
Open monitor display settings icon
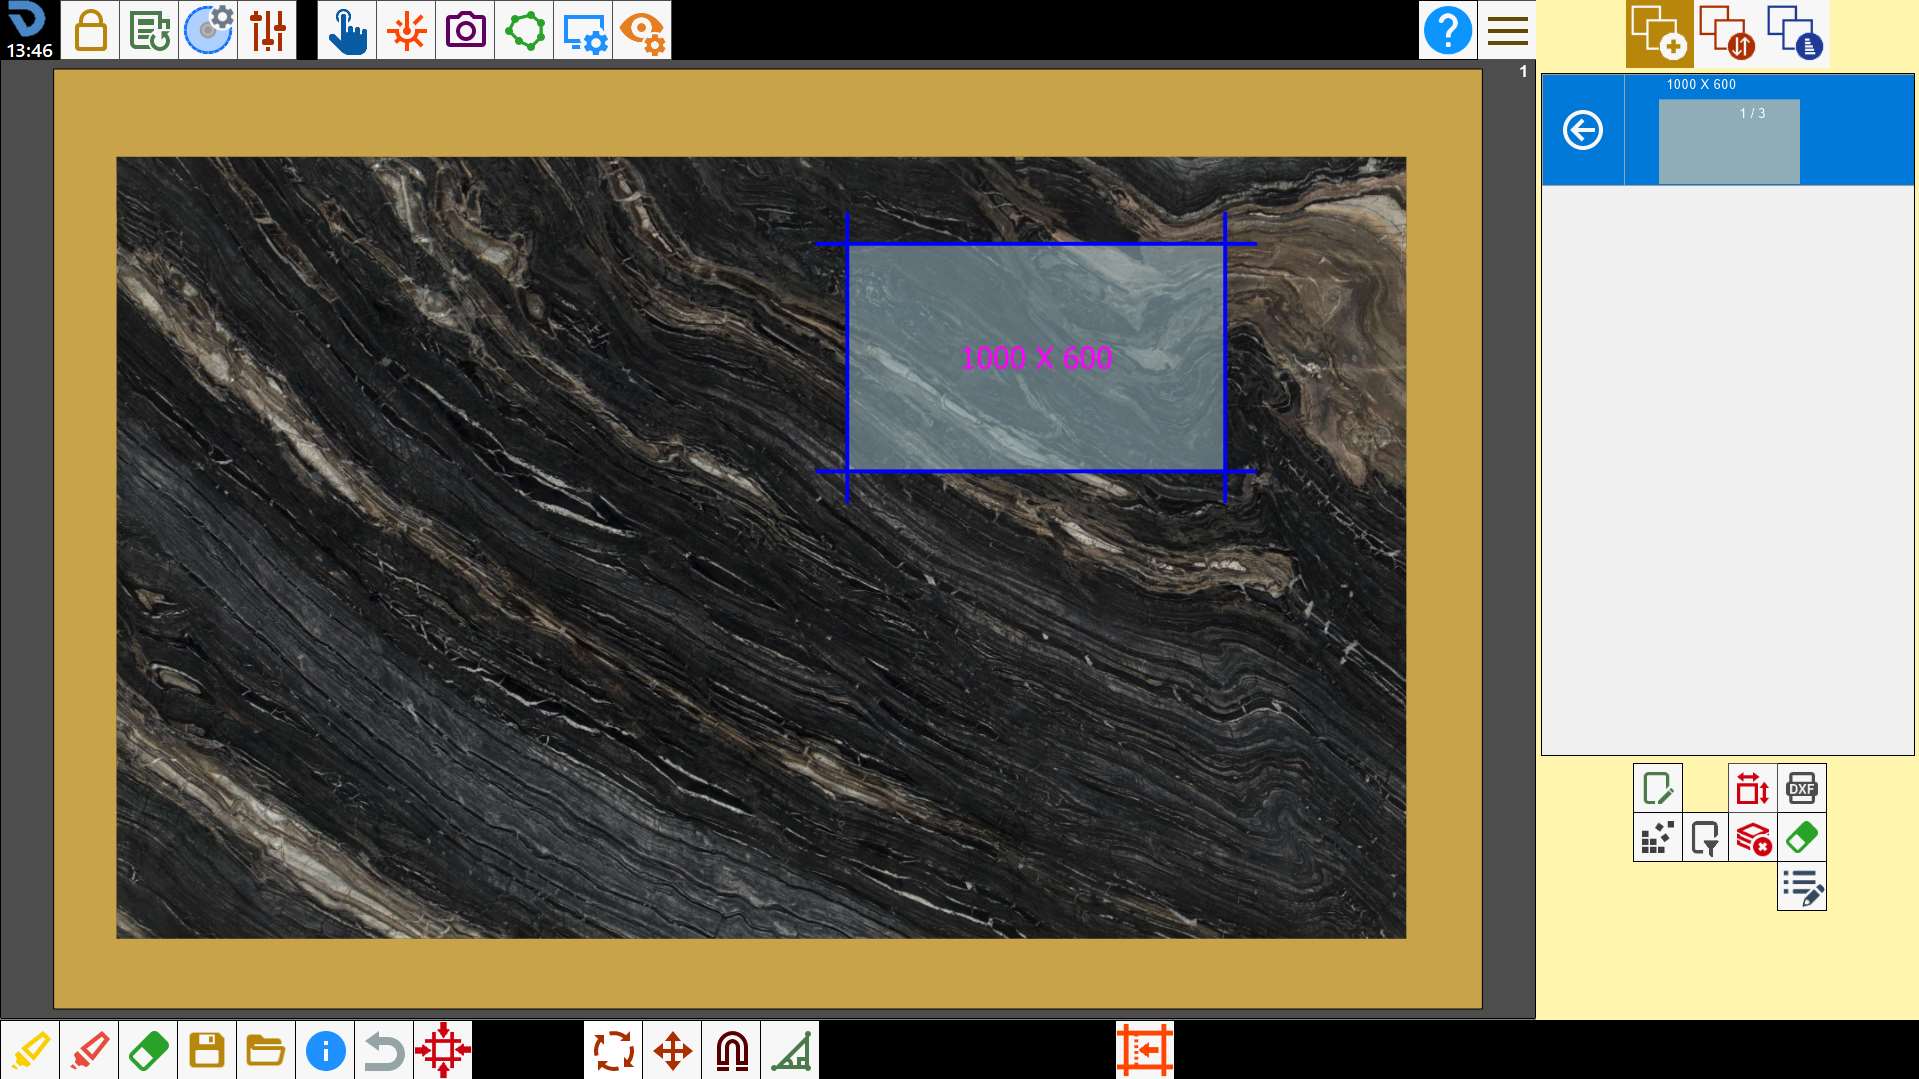pyautogui.click(x=583, y=30)
